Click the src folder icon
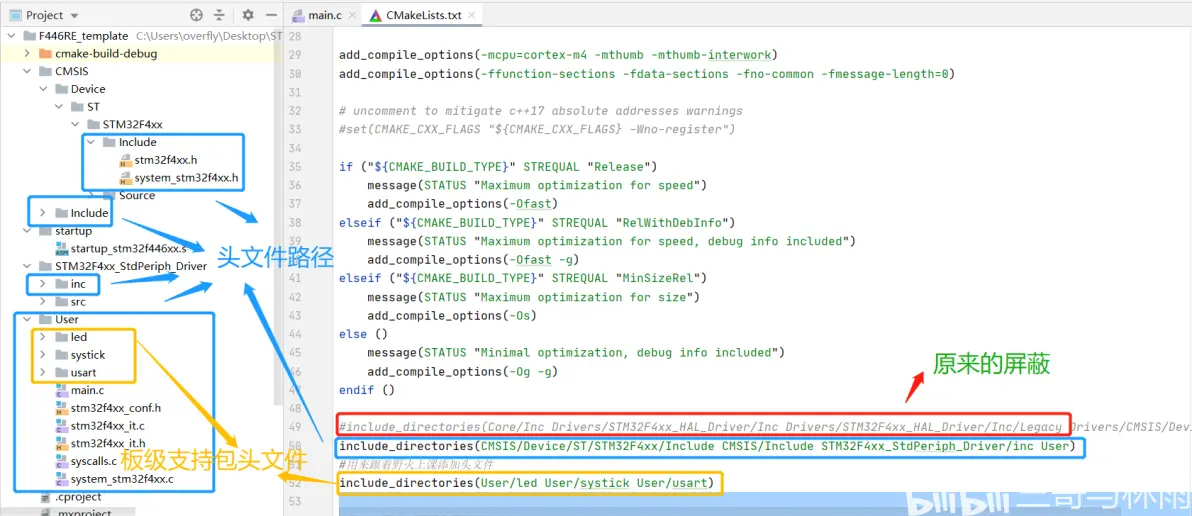This screenshot has height=516, width=1192. 61,302
